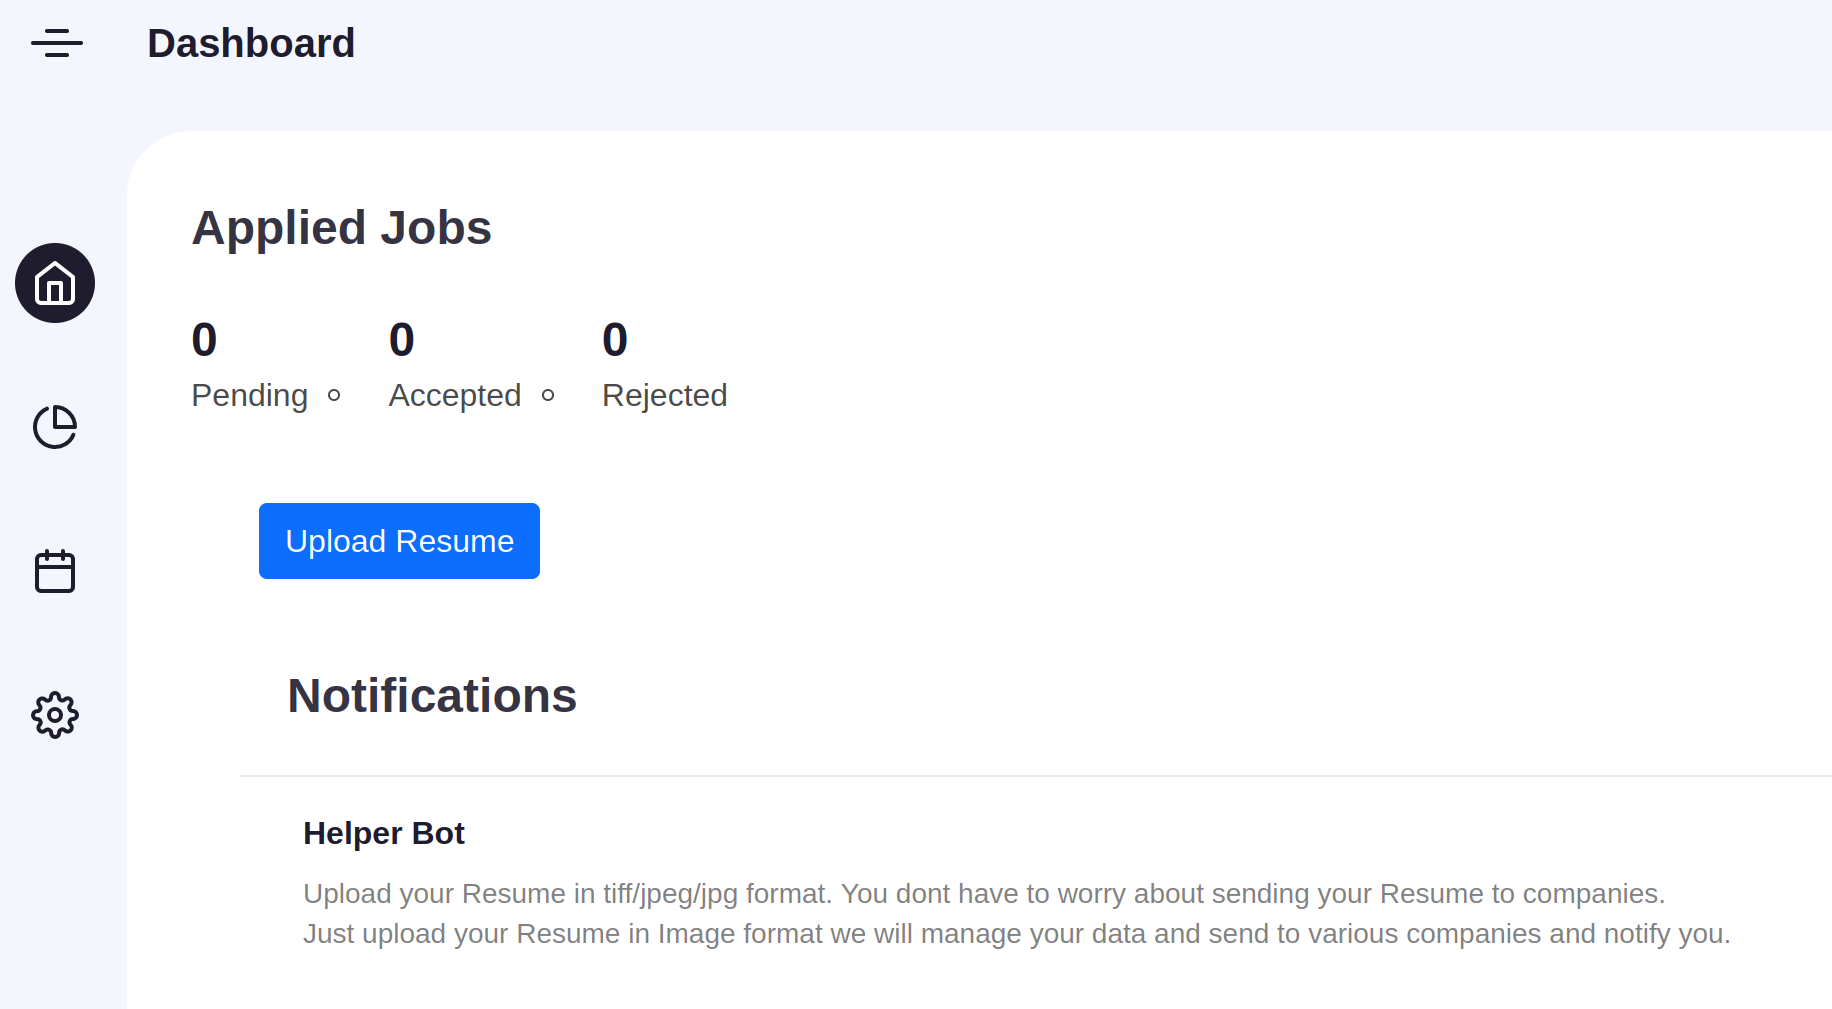Screen dimensions: 1832x1009
Task: Click the message line starting 'Upload your Resume'
Action: tap(984, 893)
